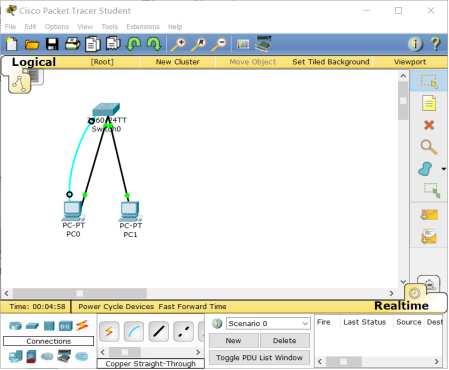Click the information icon beside Scenario 0

[x=217, y=323]
